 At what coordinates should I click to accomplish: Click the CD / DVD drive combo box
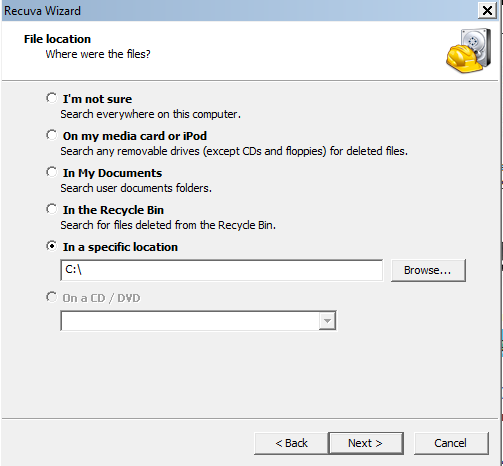coord(198,321)
